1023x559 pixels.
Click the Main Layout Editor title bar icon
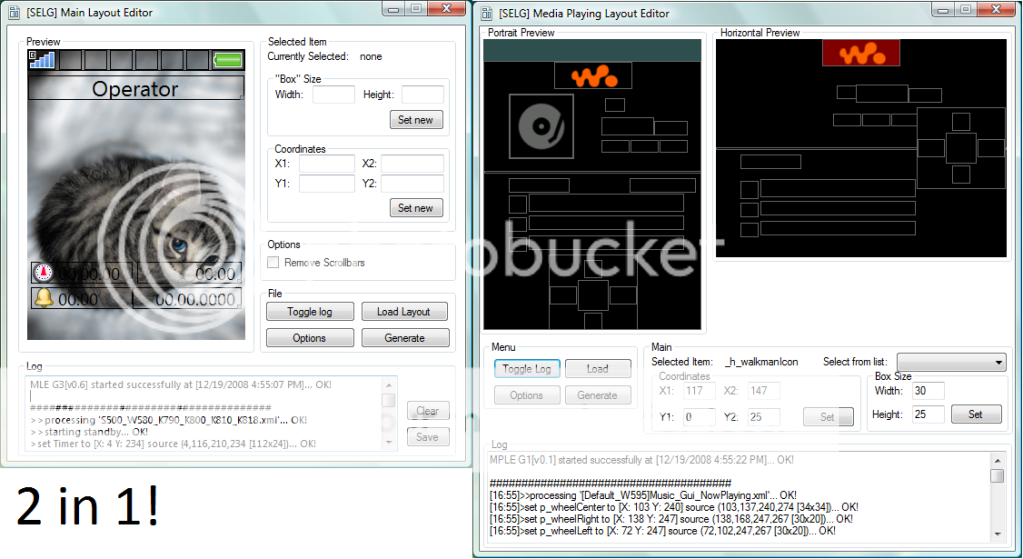coord(16,11)
